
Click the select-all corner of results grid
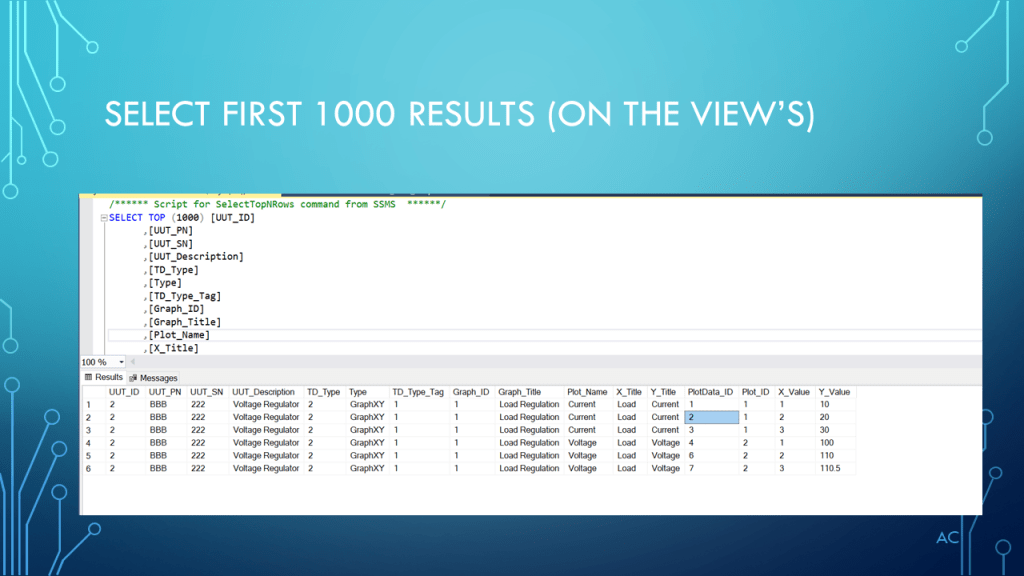(x=91, y=392)
